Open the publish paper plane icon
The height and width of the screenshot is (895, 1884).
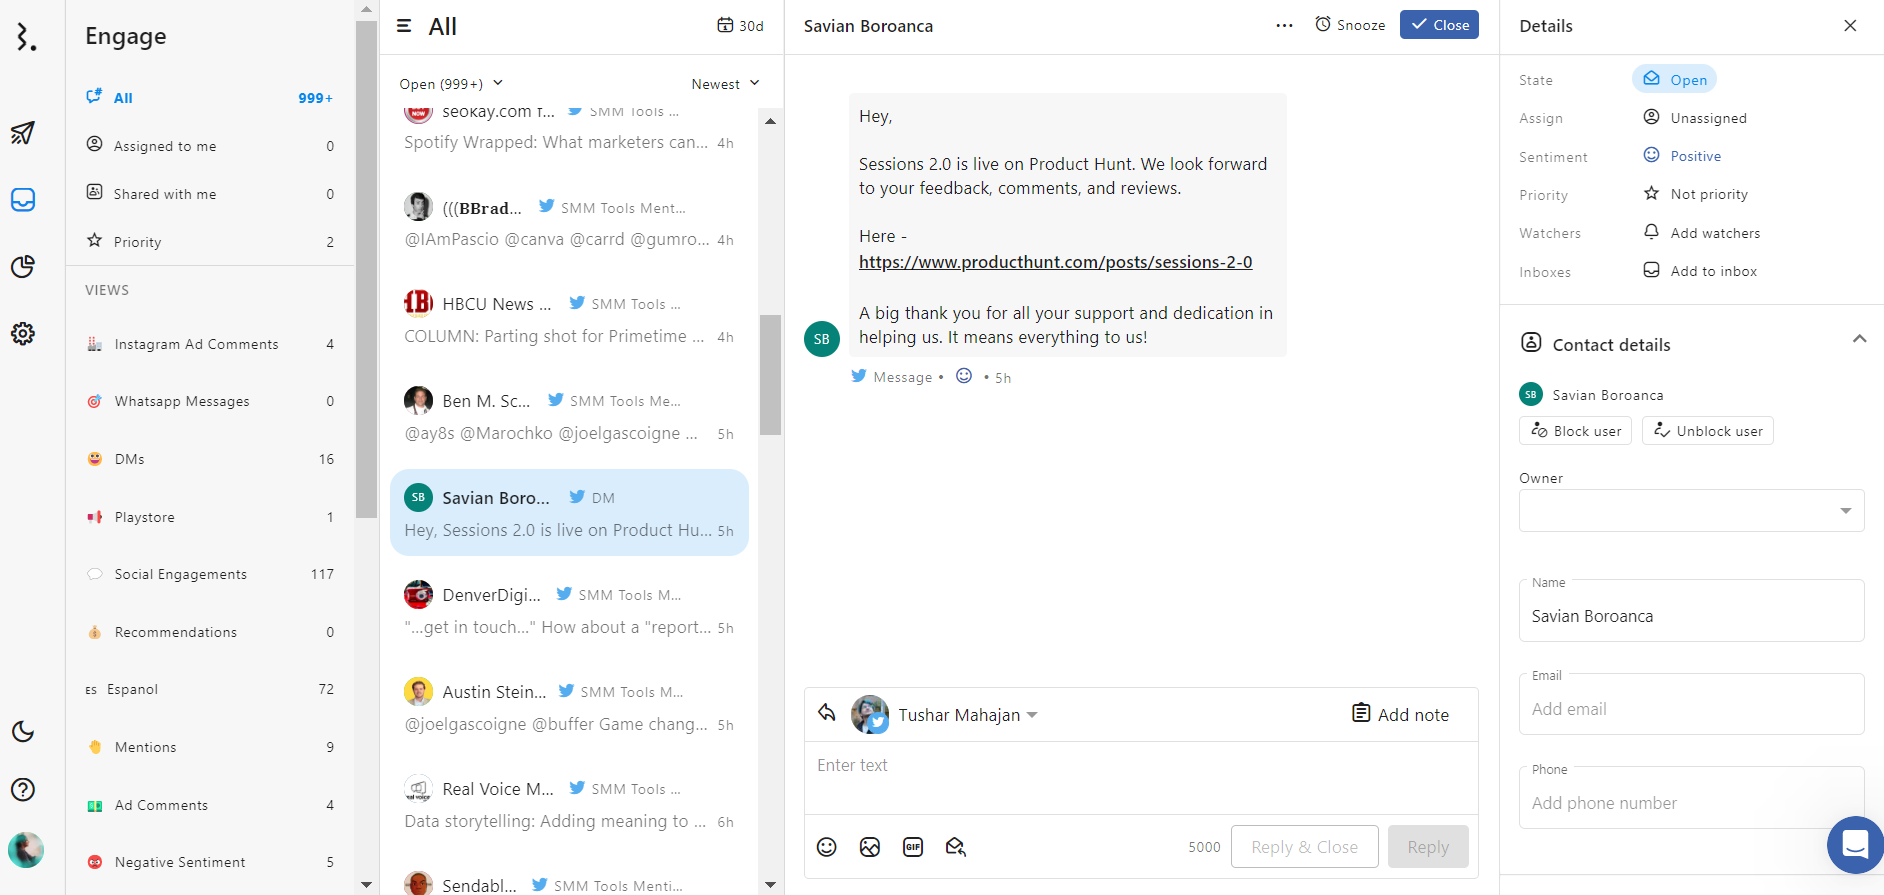[23, 133]
